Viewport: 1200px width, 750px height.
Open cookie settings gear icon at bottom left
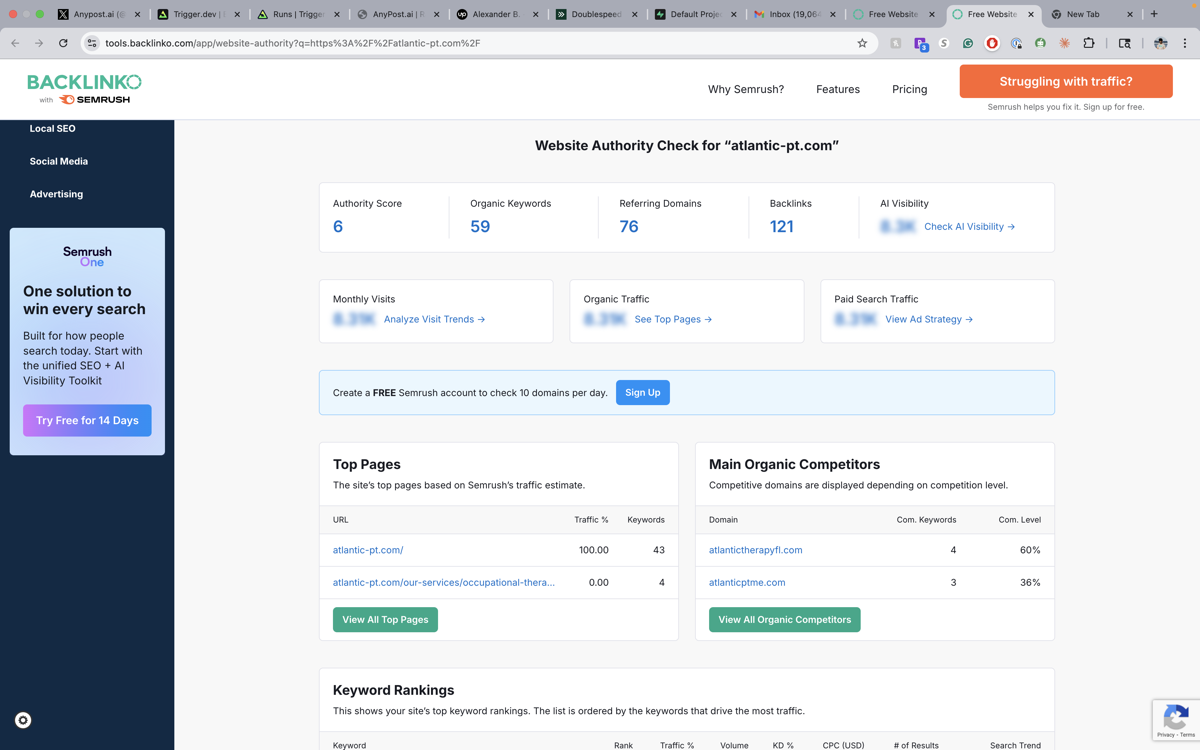pos(23,720)
